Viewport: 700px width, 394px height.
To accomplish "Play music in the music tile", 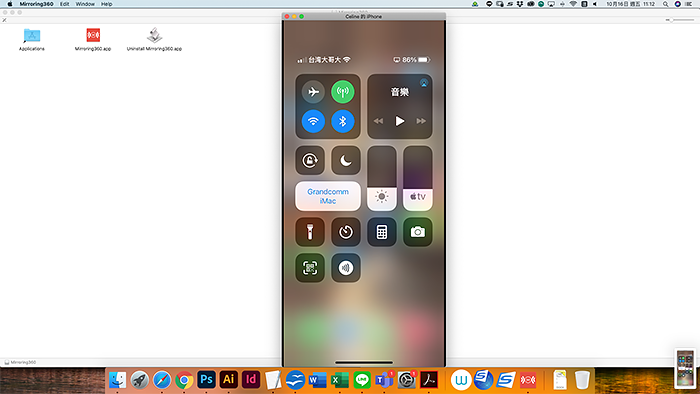I will (400, 121).
